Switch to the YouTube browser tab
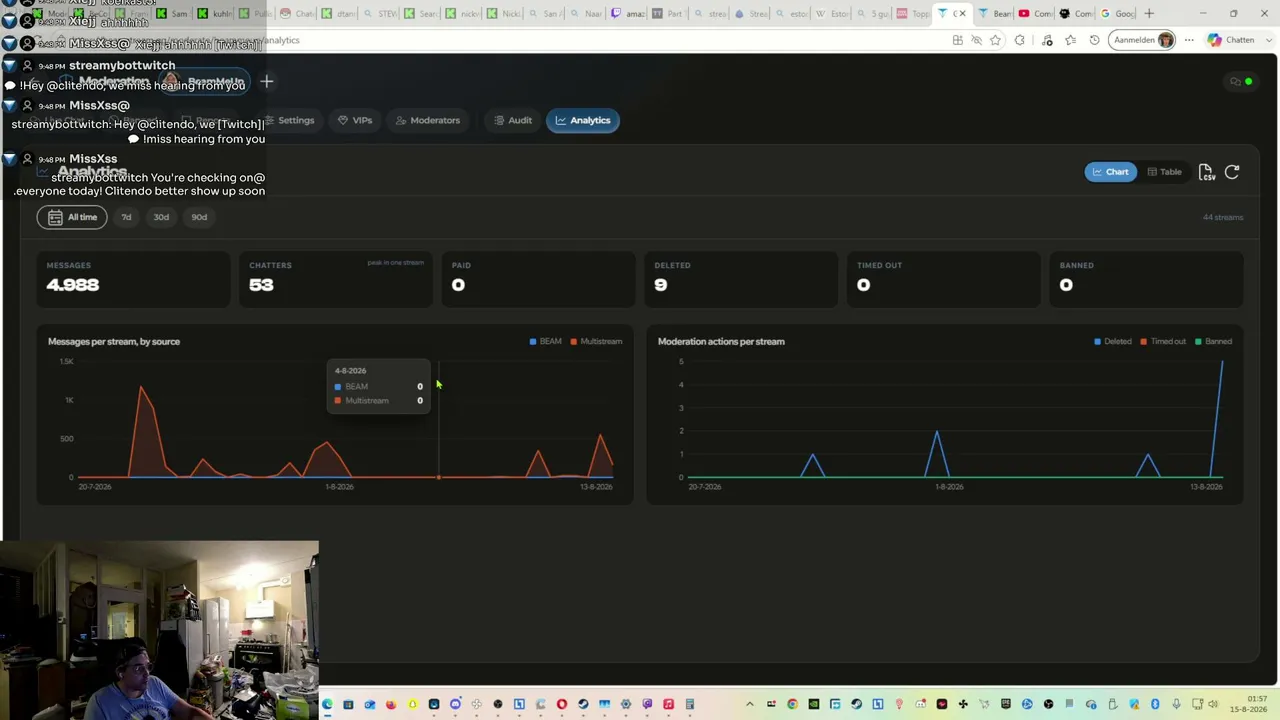Viewport: 1280px width, 720px height. [1037, 14]
